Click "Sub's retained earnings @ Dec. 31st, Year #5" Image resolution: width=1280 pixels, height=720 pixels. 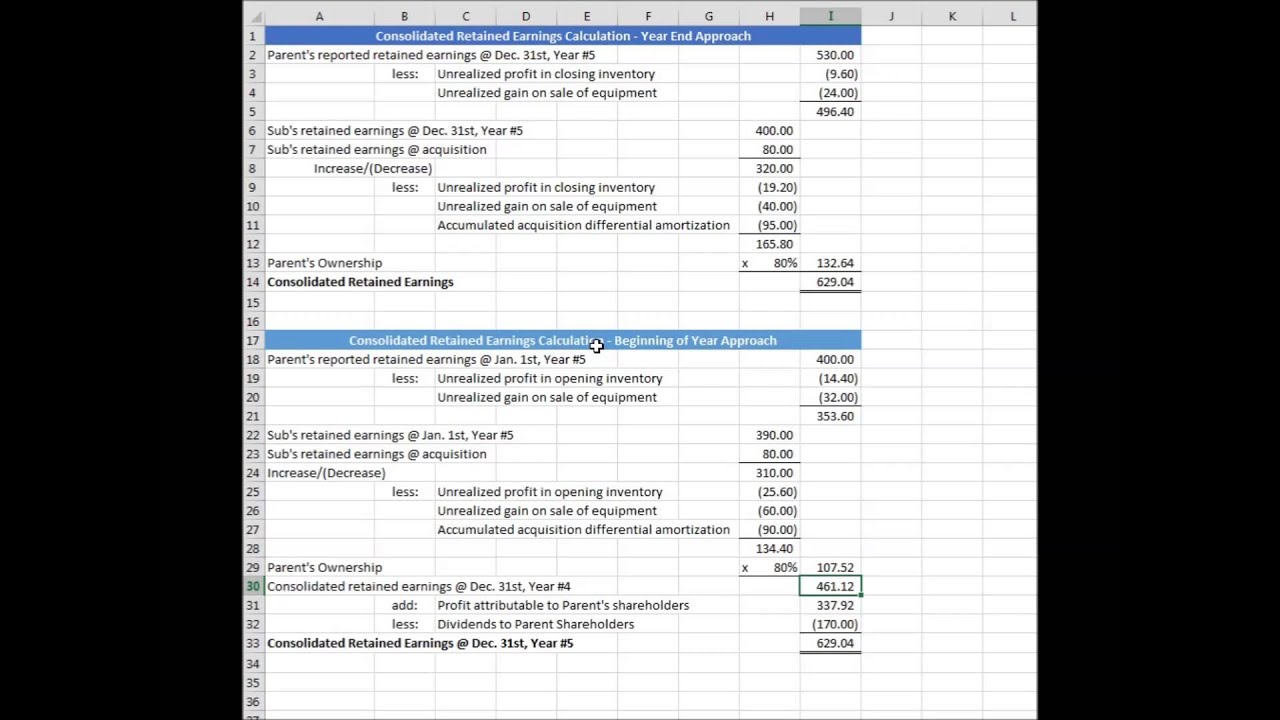394,131
